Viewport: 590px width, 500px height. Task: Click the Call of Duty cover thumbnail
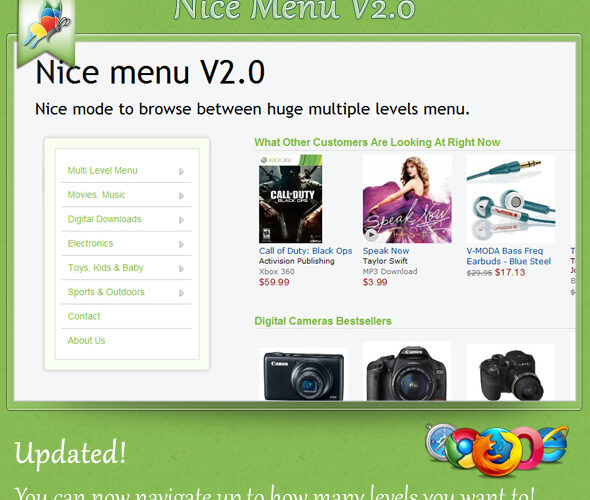tap(290, 199)
